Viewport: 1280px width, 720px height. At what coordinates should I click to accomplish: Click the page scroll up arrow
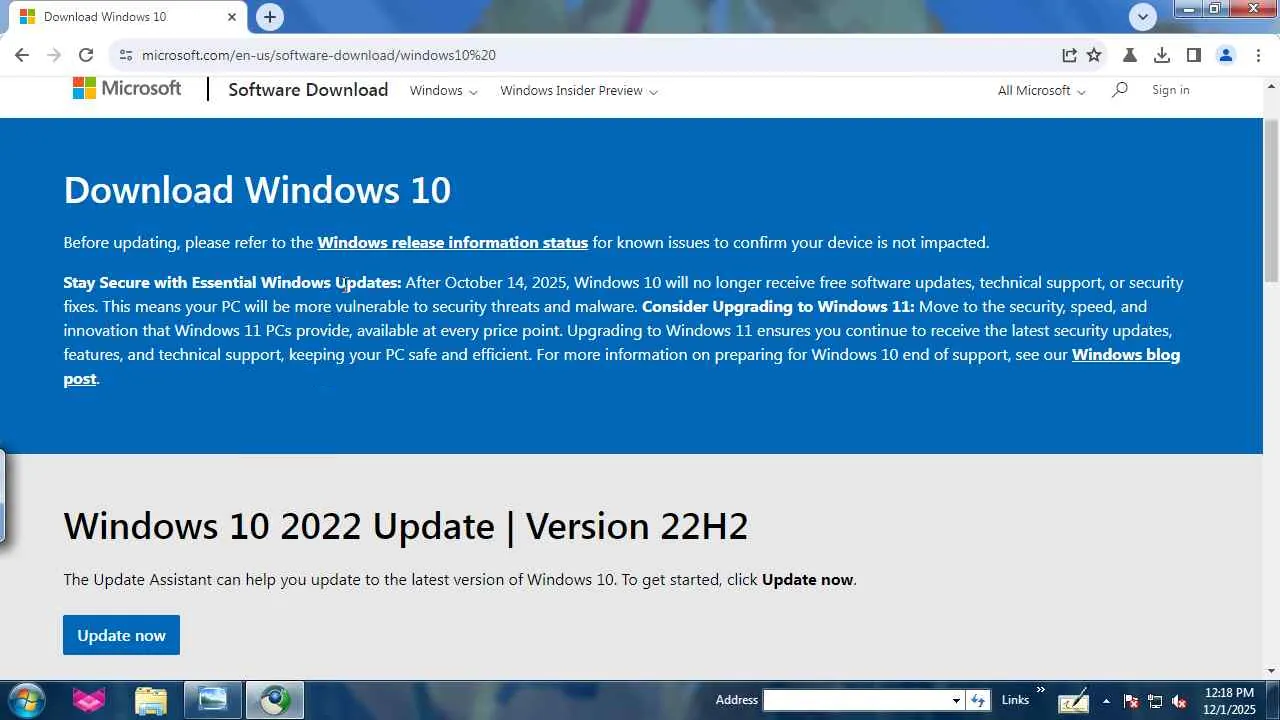[x=1271, y=84]
